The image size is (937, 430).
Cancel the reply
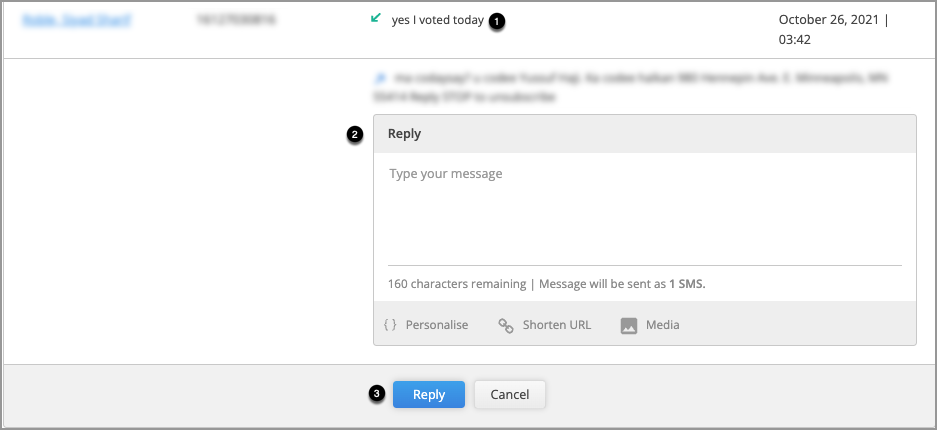point(510,394)
